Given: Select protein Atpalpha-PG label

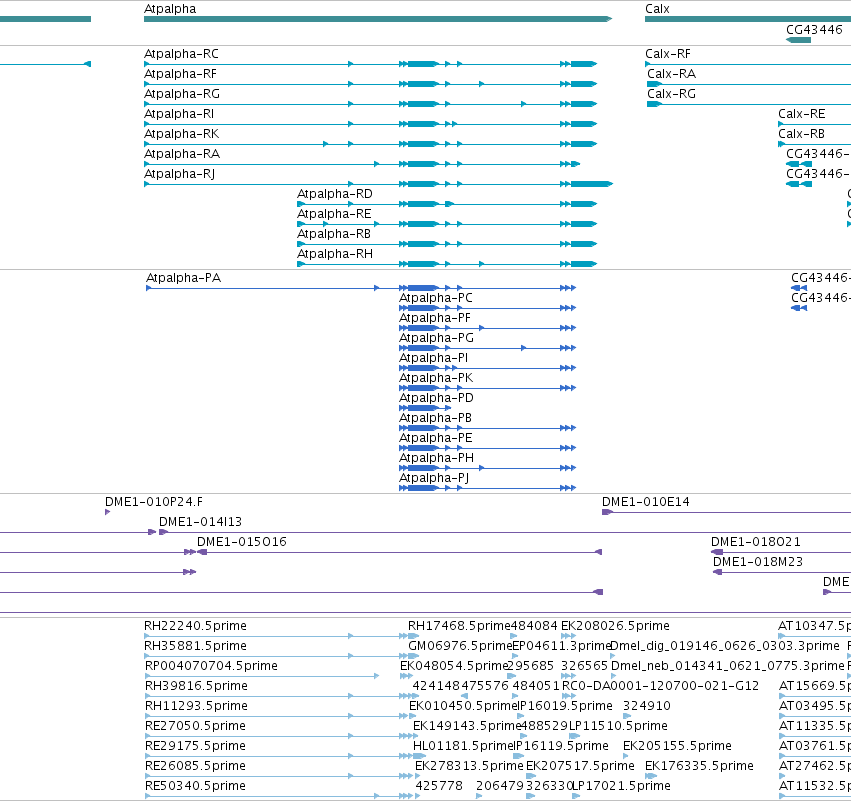Looking at the screenshot, I should (436, 338).
